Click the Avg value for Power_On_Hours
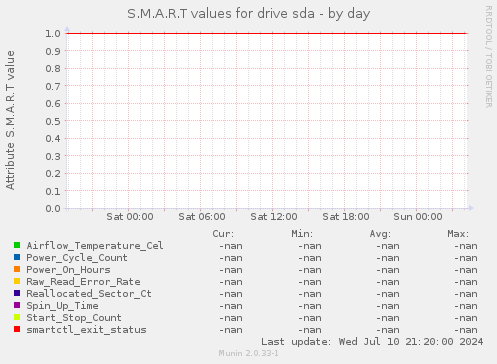Viewport: 497px width, 364px height. pos(388,270)
